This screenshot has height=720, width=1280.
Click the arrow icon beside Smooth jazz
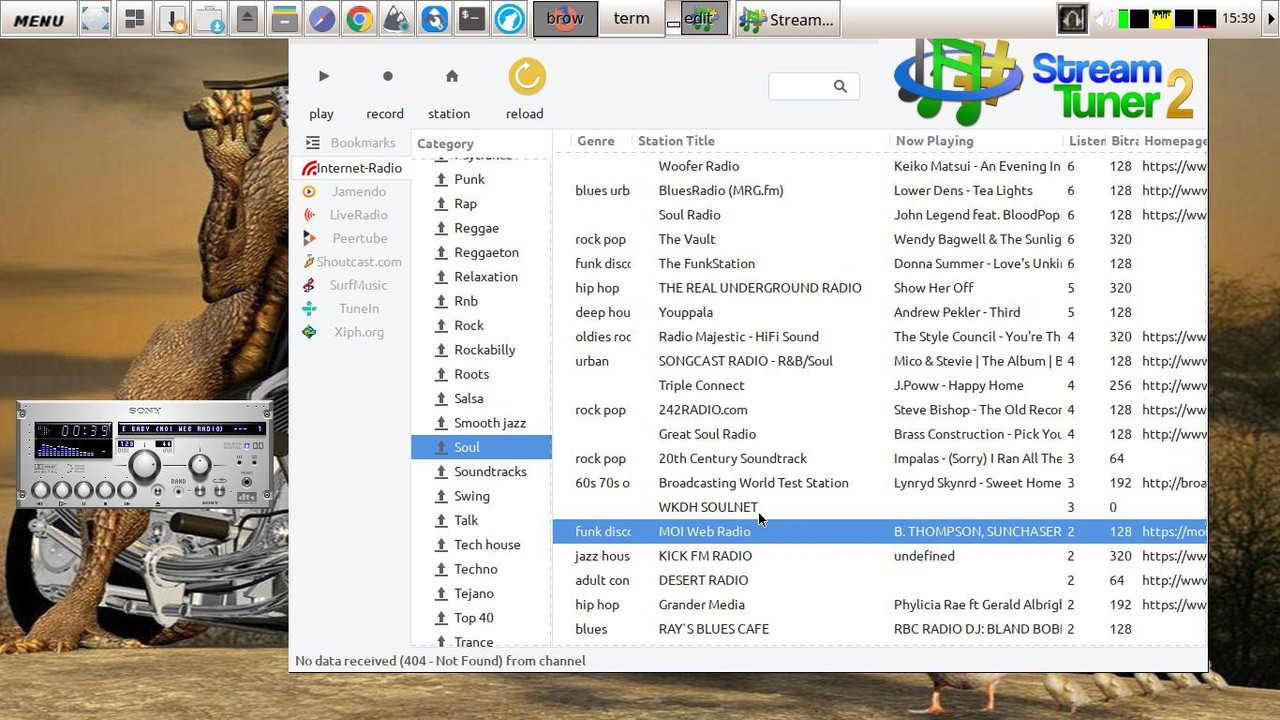click(x=441, y=423)
